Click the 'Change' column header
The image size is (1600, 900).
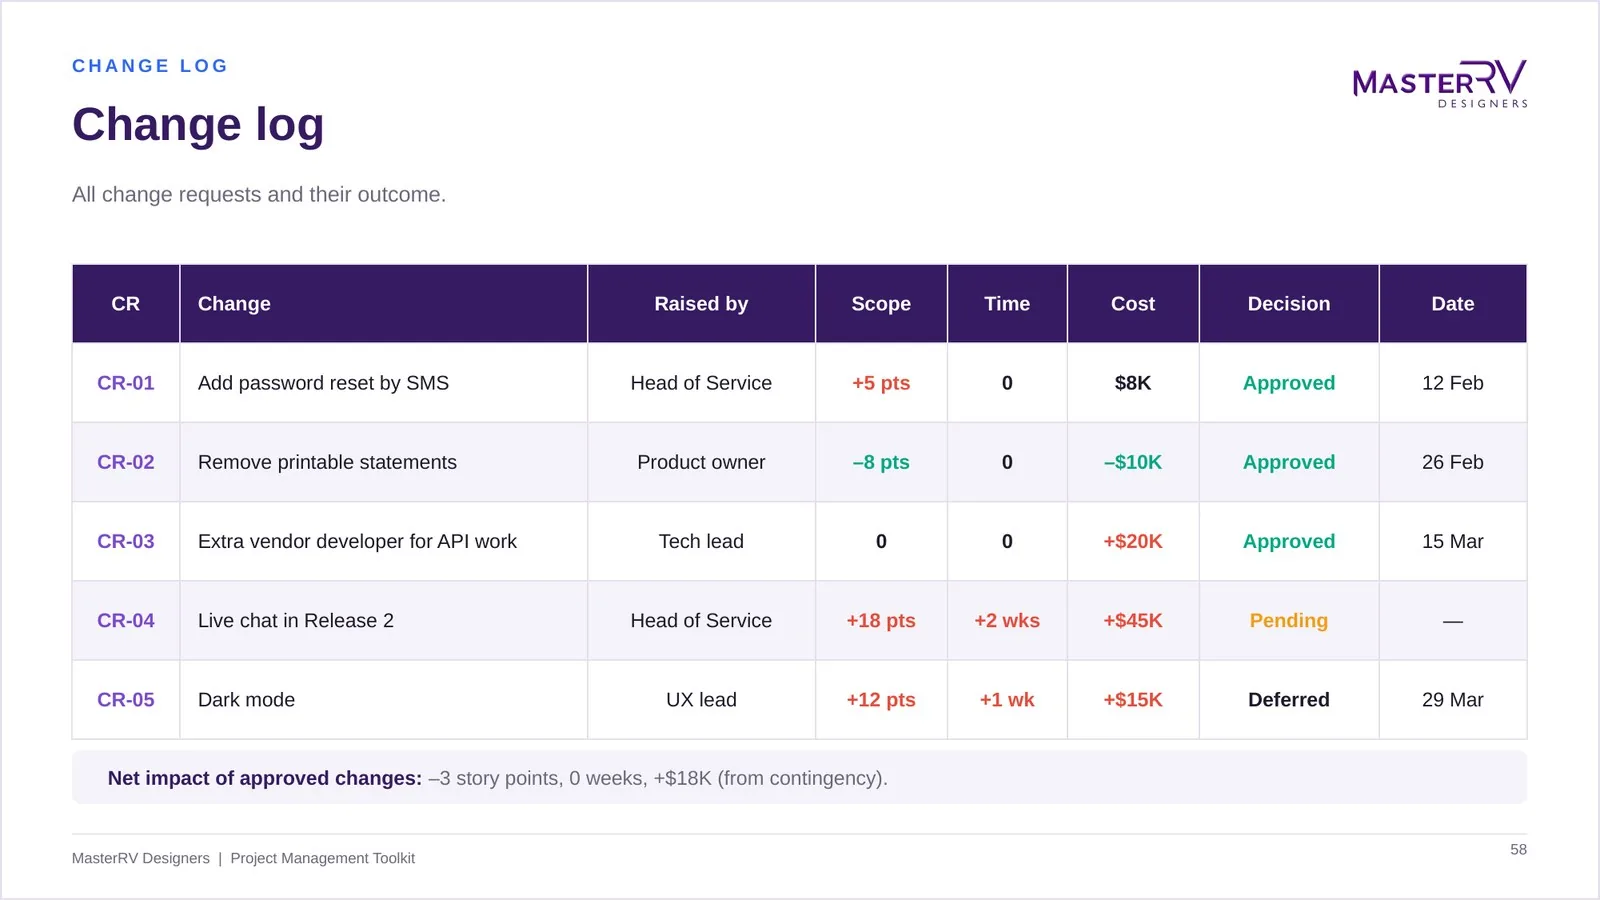coord(384,304)
